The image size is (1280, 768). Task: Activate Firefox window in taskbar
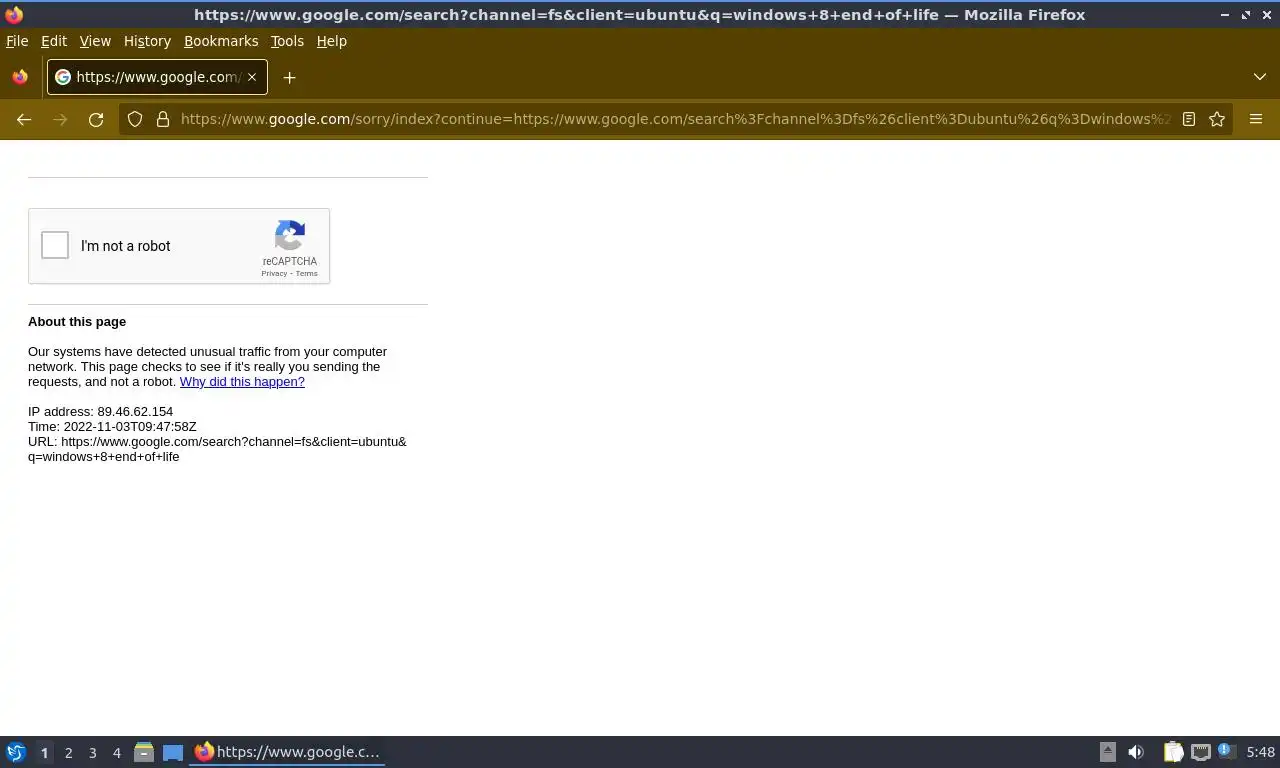288,752
